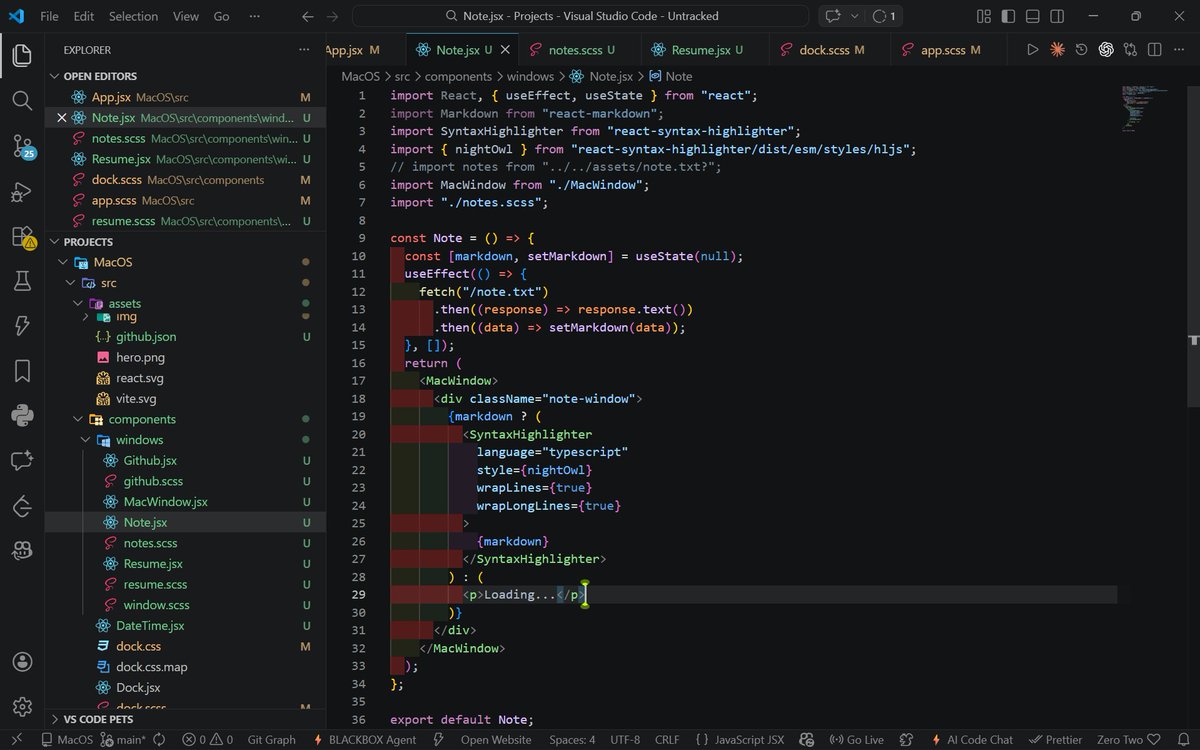
Task: Open the lightning bolt activity bar view
Action: point(22,326)
